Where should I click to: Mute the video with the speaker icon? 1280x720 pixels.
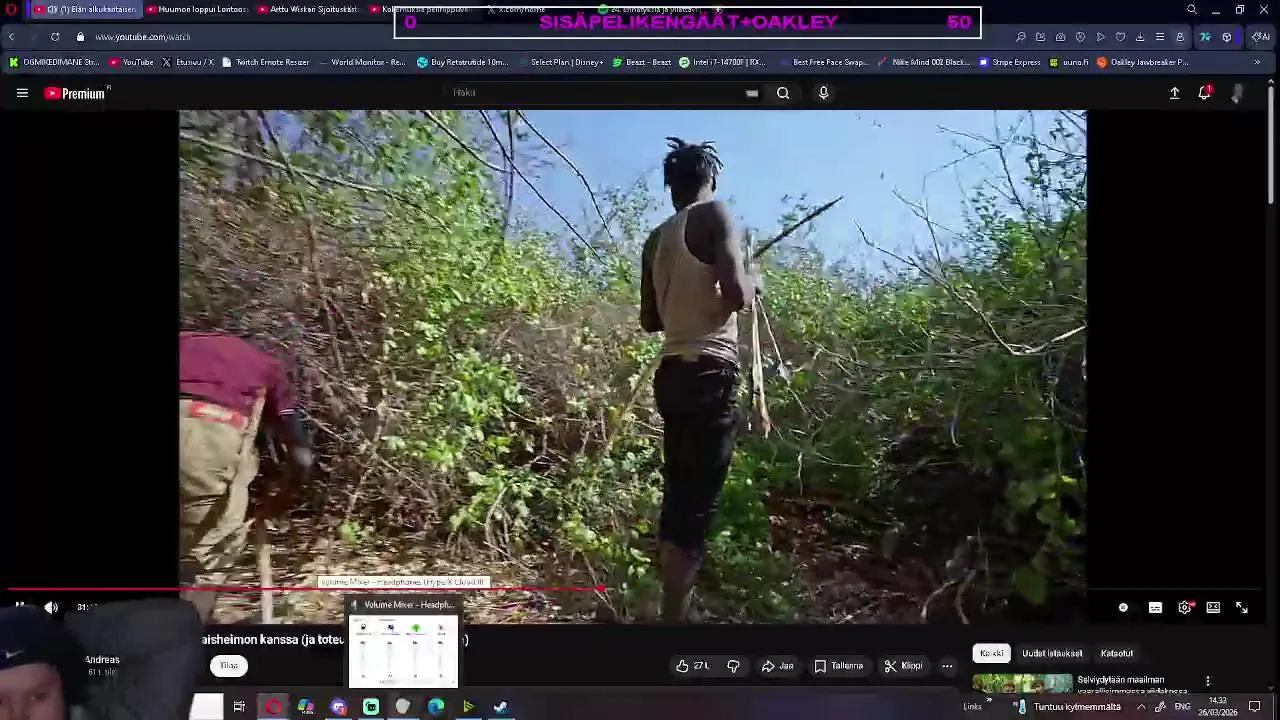click(x=52, y=607)
